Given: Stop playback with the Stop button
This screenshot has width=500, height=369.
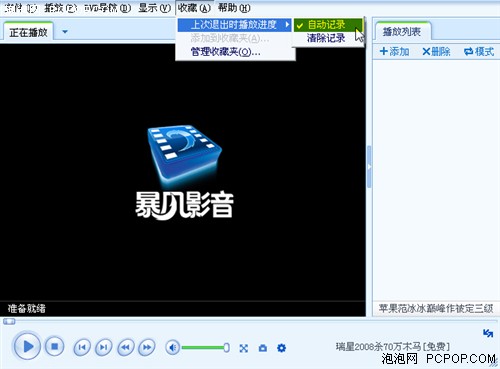Looking at the screenshot, I should pyautogui.click(x=55, y=347).
